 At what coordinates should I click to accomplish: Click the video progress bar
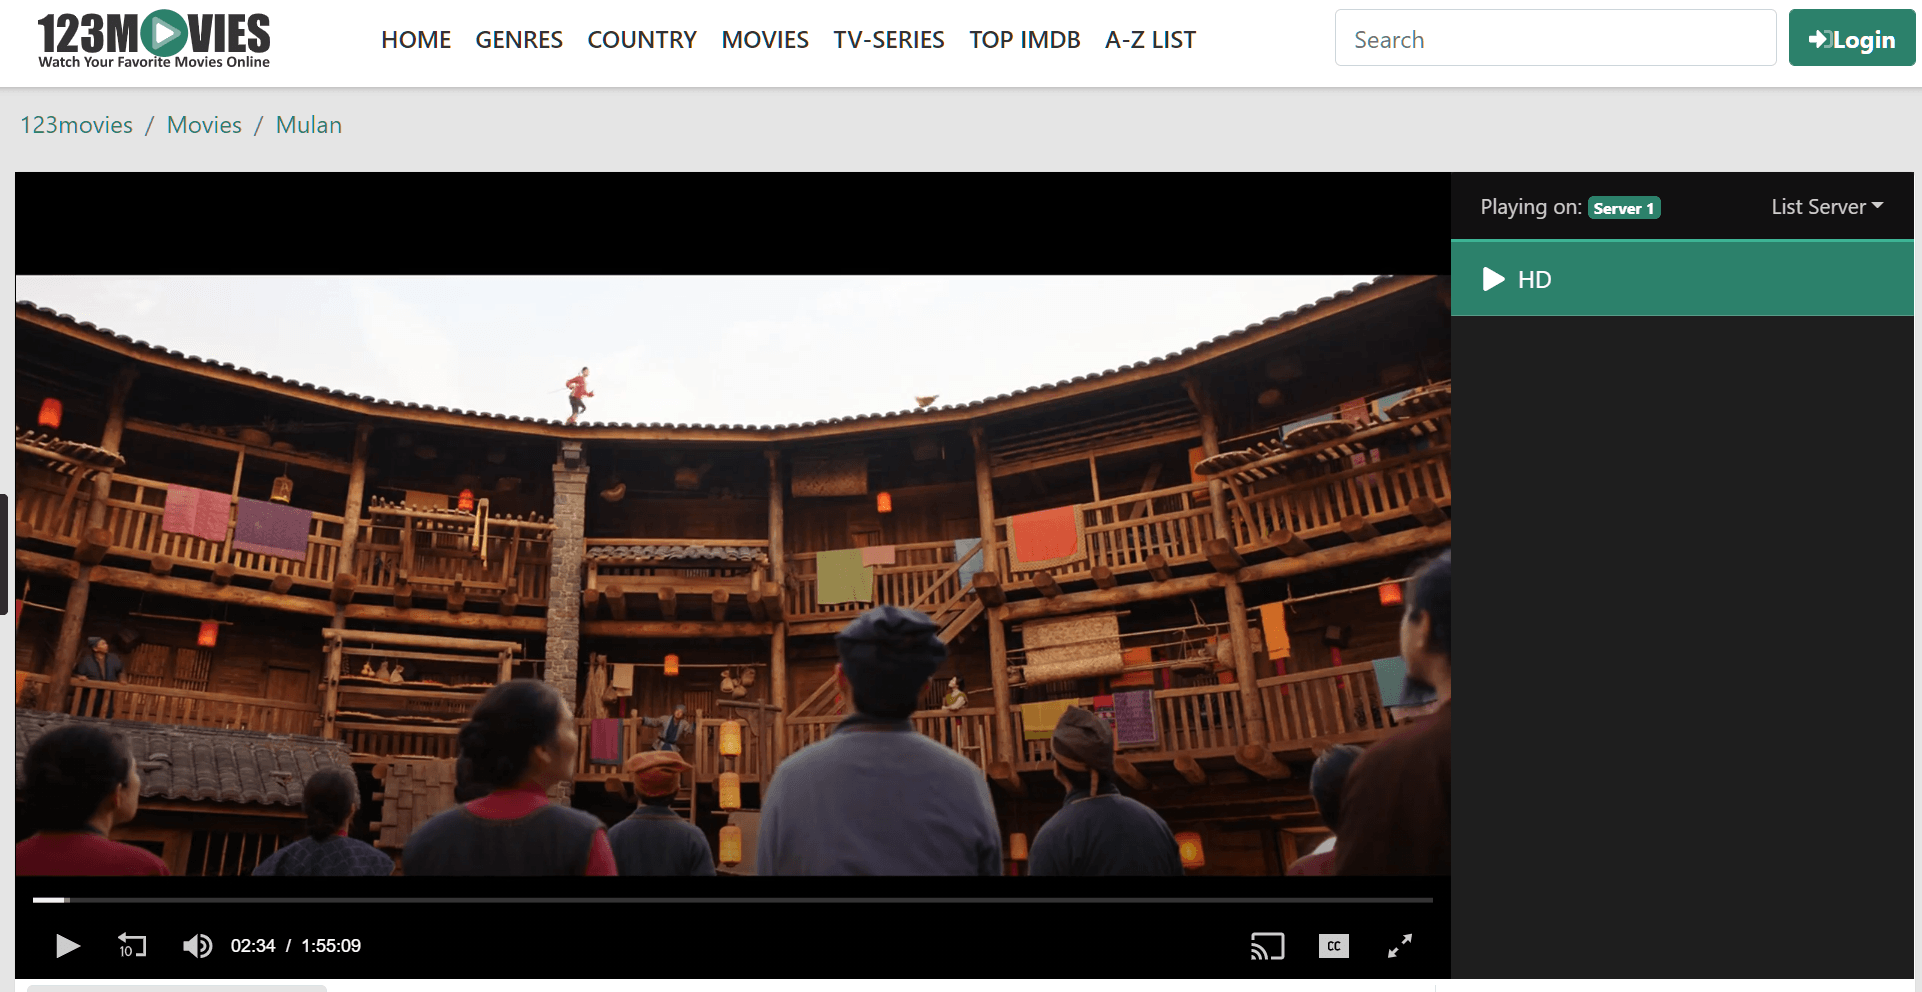[733, 900]
